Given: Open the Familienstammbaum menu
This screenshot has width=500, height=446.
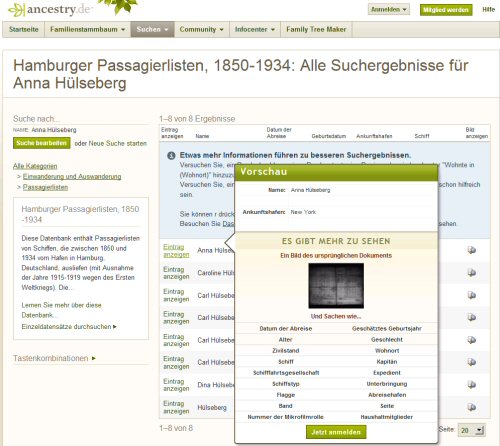Looking at the screenshot, I should pyautogui.click(x=88, y=29).
